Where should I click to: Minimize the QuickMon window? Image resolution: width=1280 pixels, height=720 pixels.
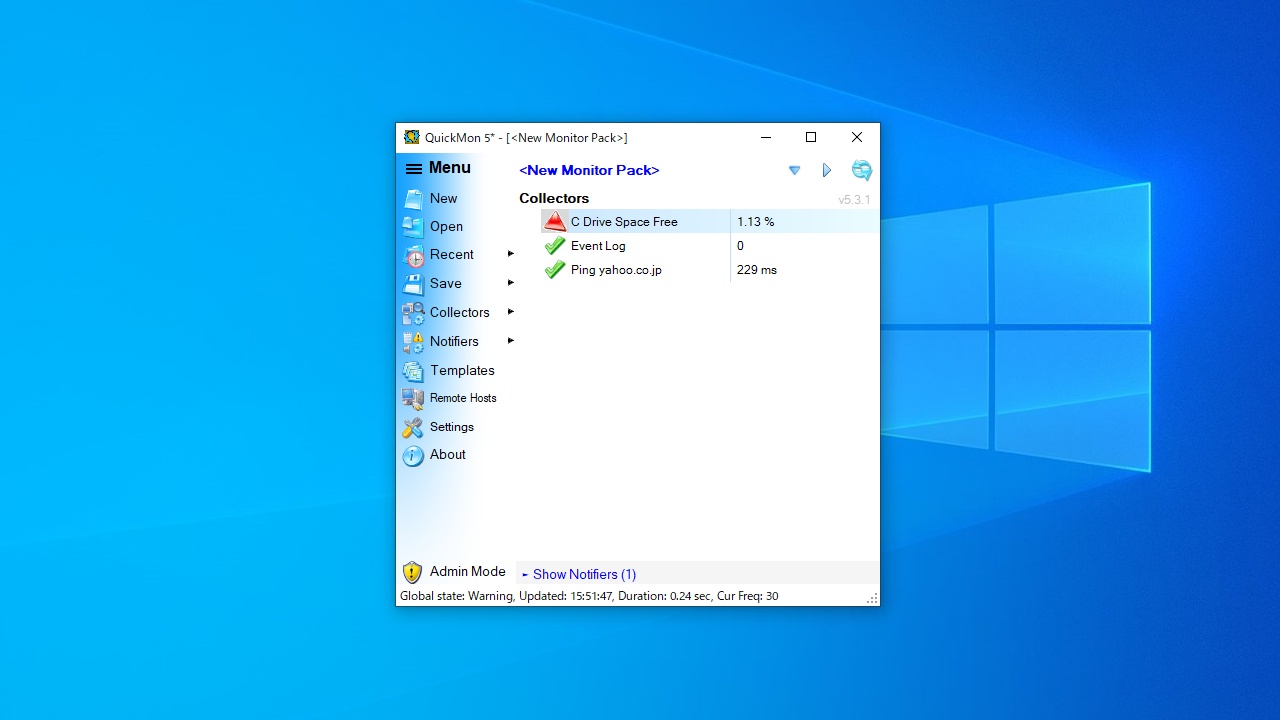pos(766,137)
